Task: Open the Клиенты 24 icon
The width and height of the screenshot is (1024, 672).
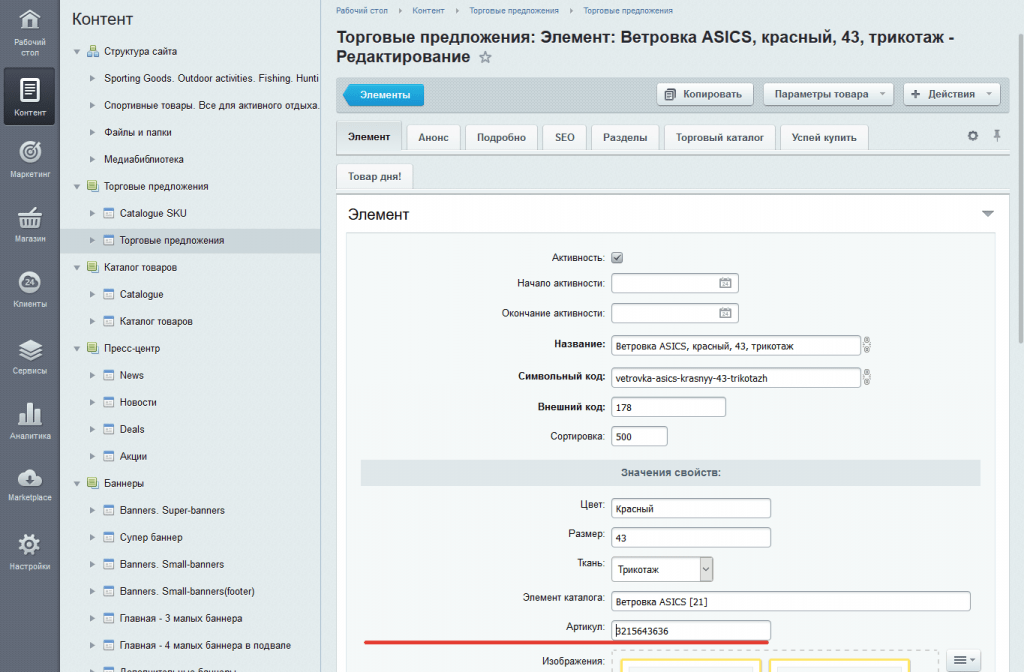Action: tap(29, 282)
